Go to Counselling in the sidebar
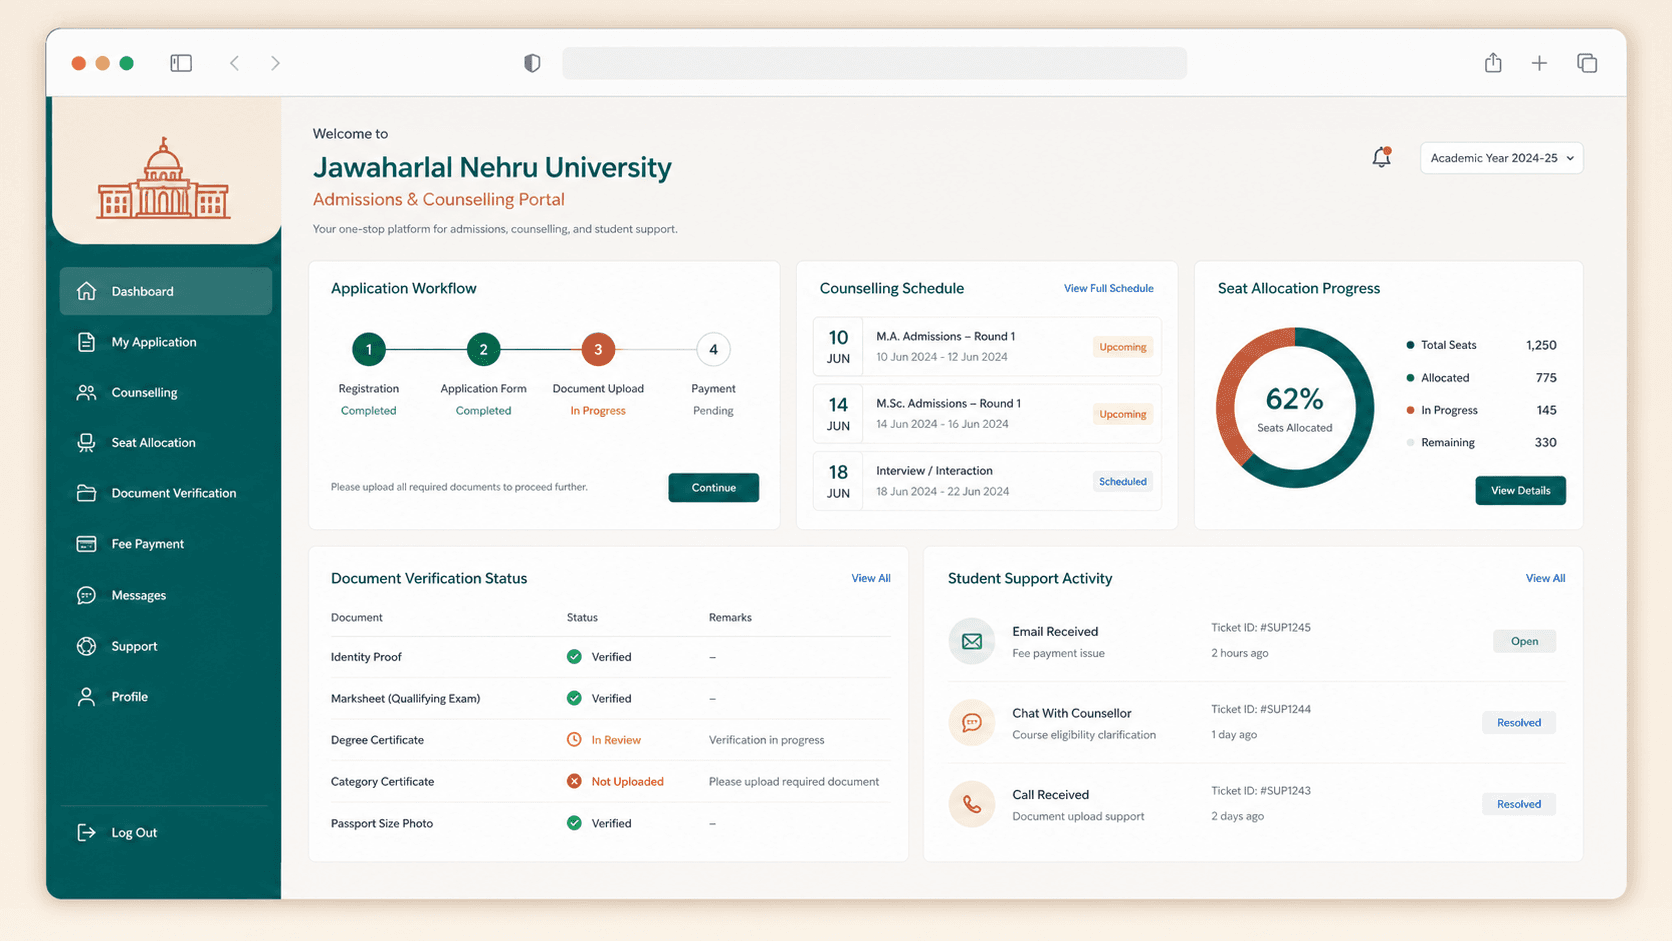 tap(166, 392)
